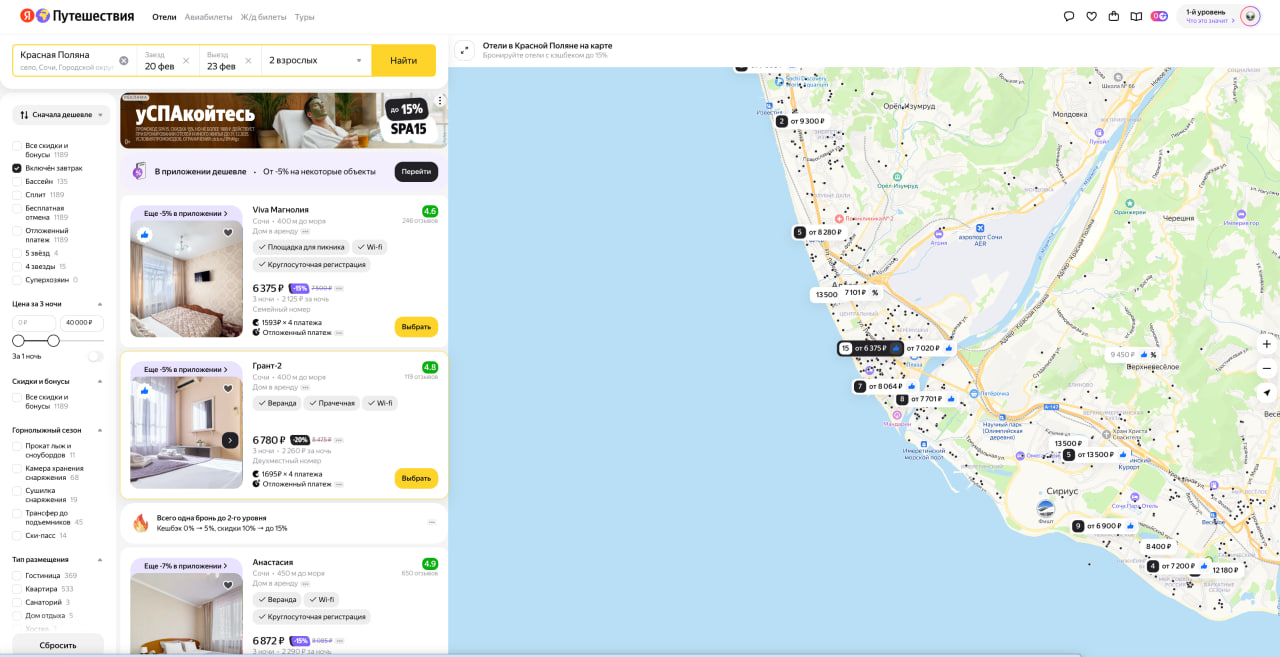Uncheck the Включён завтрак filter
1280x657 pixels.
[x=17, y=168]
